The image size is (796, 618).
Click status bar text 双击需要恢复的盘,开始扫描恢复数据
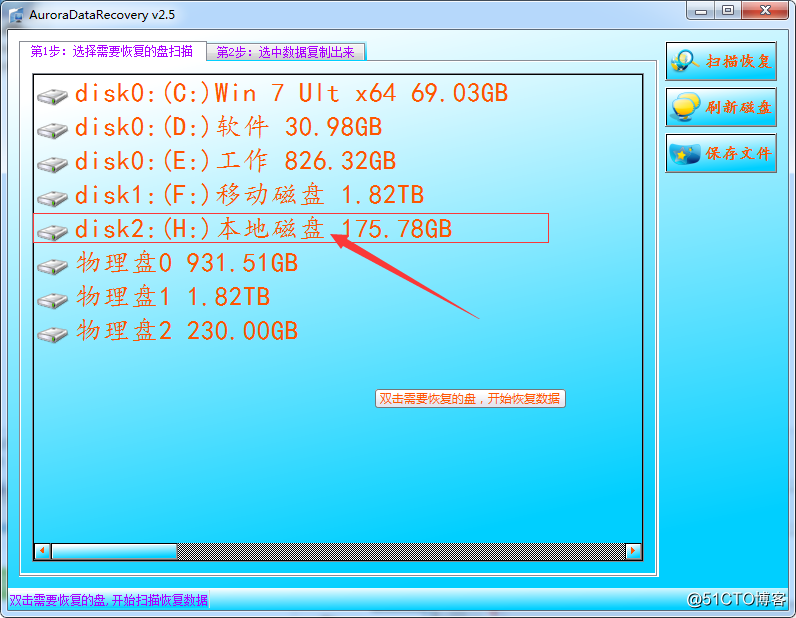[x=109, y=600]
